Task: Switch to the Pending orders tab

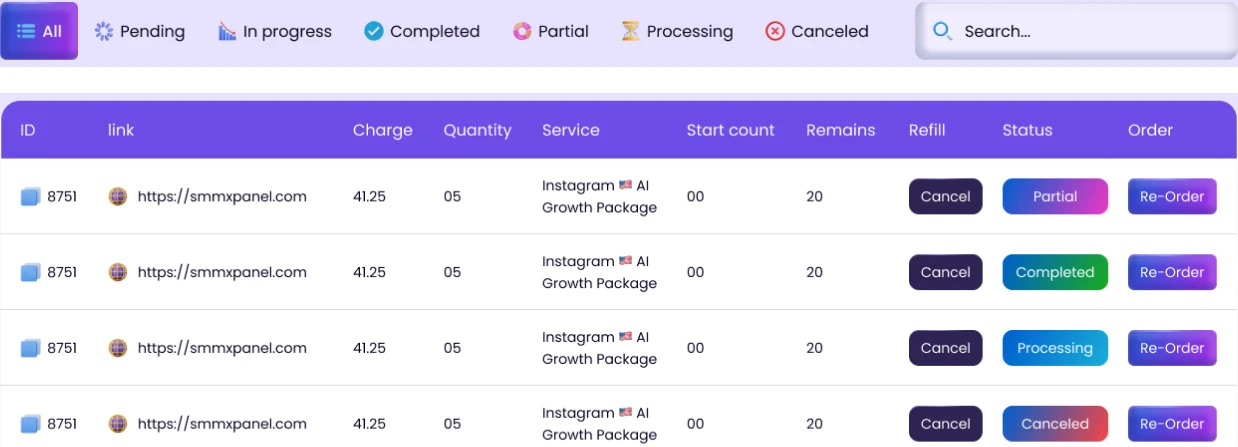Action: click(x=140, y=31)
